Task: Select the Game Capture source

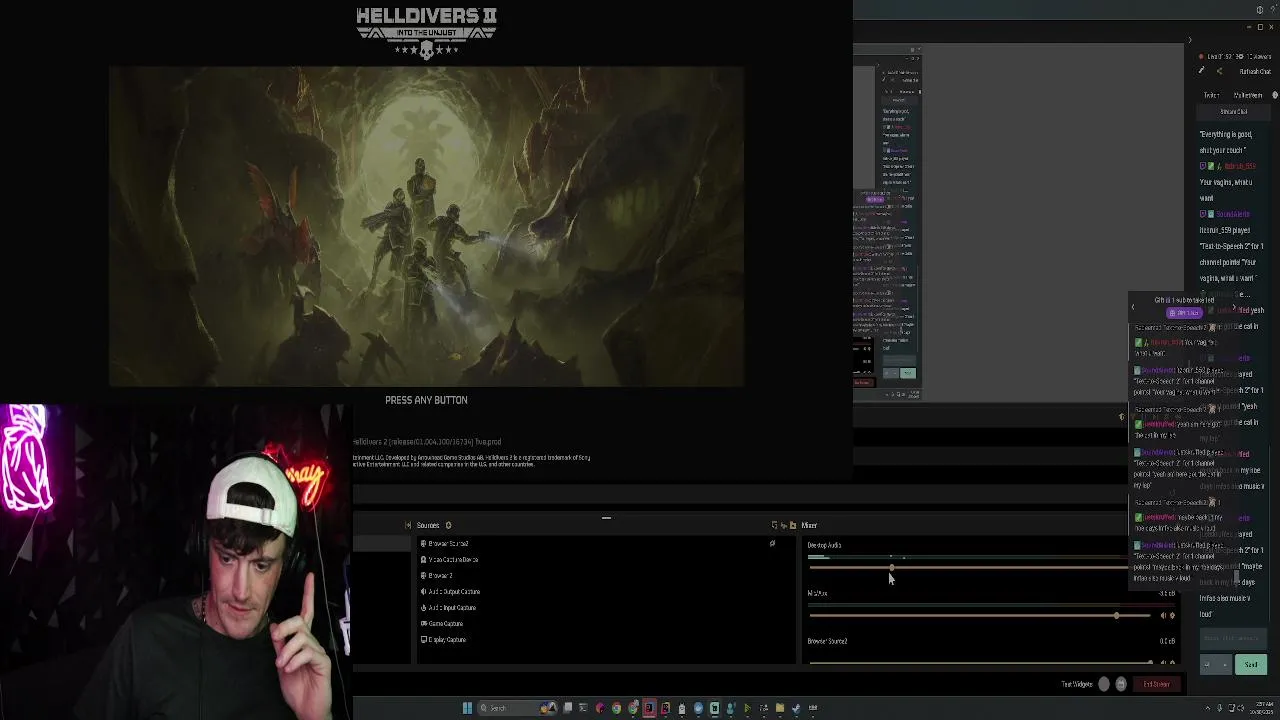Action: pos(606,624)
